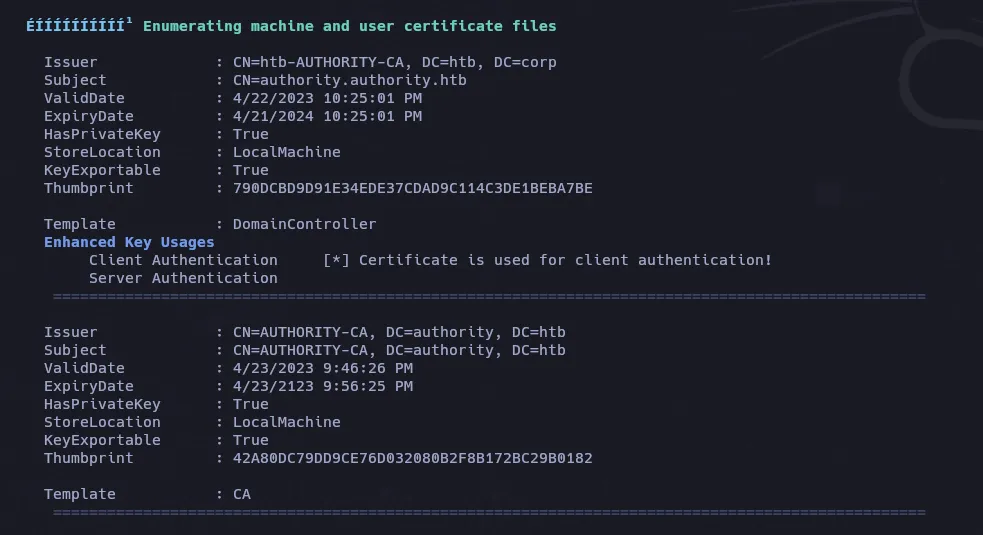The width and height of the screenshot is (983, 535).
Task: Click the 'Enhanced Key Usages' heading
Action: tap(129, 242)
